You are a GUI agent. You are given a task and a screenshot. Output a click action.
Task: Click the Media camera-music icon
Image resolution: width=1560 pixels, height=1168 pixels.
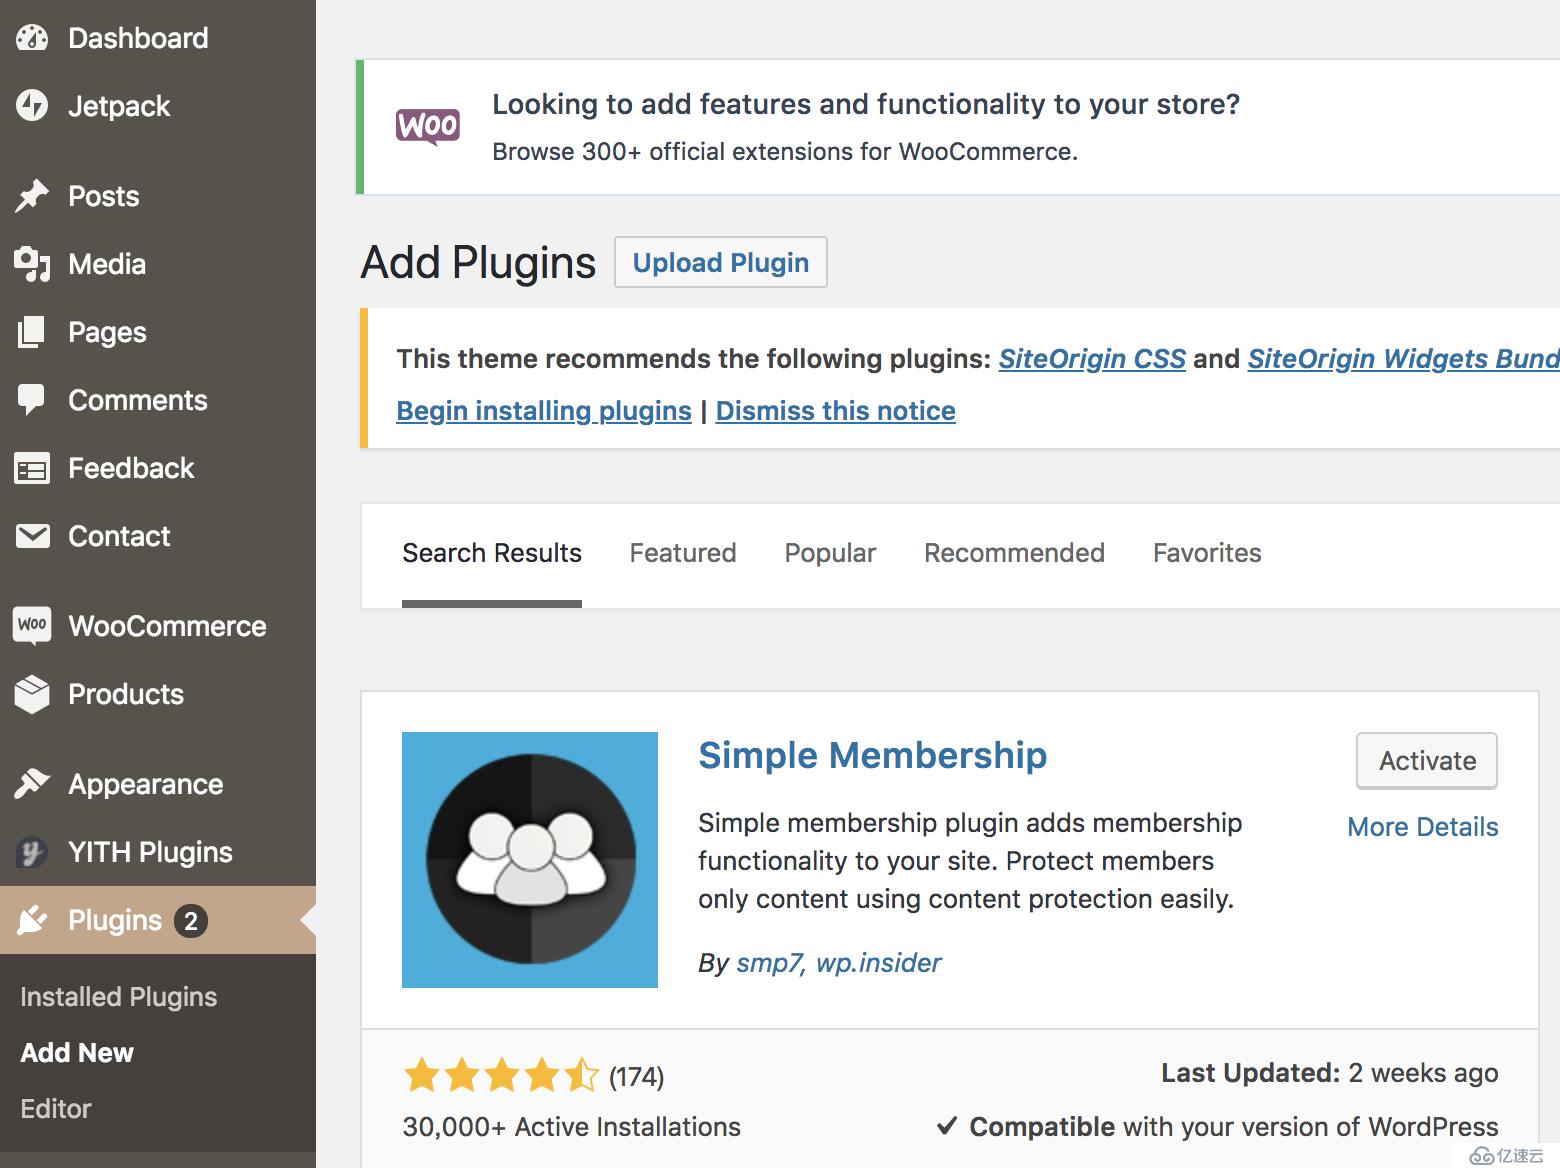tap(32, 264)
